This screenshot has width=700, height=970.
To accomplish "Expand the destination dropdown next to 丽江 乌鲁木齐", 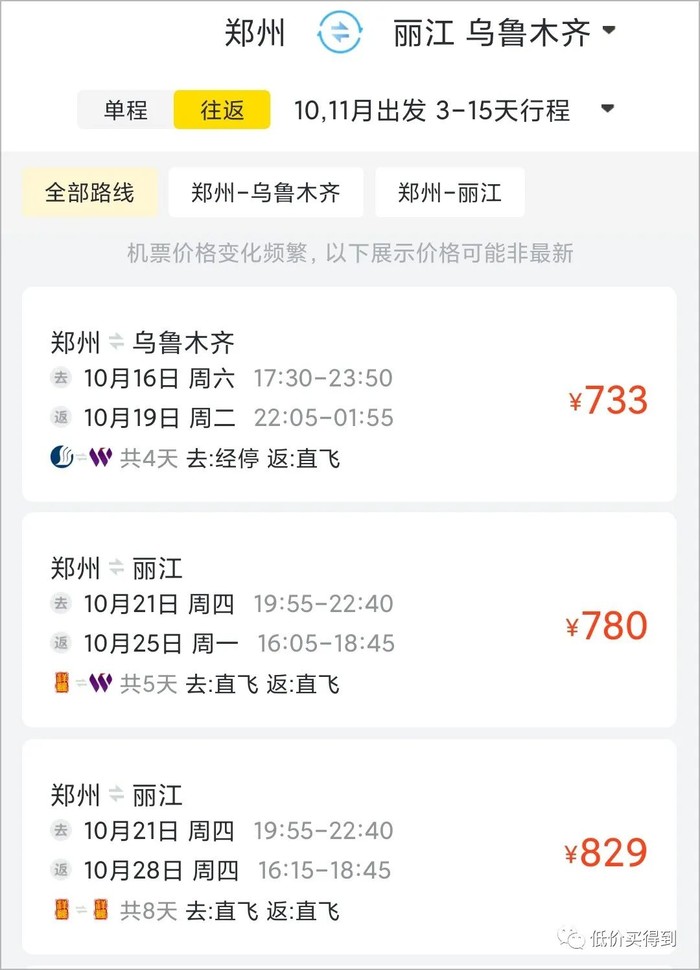I will pos(609,32).
